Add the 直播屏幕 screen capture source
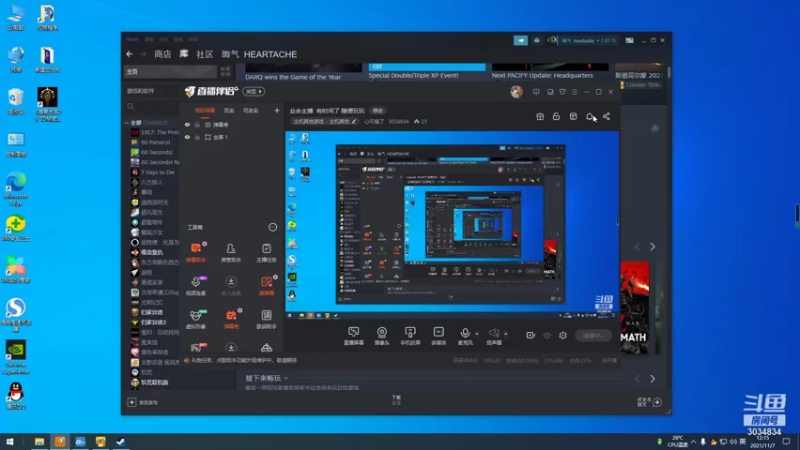Image resolution: width=800 pixels, height=450 pixels. coord(354,336)
